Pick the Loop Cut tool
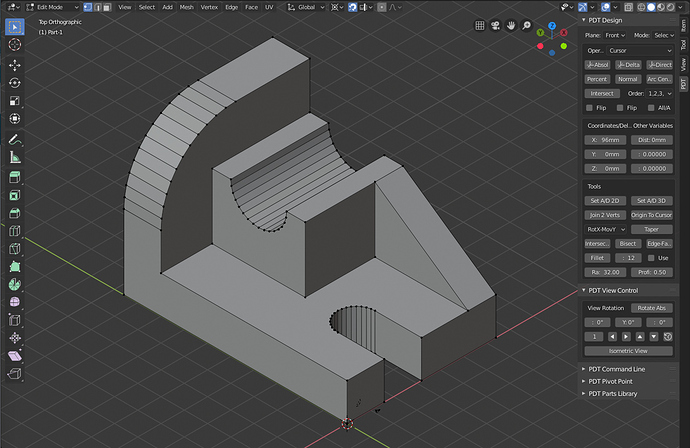 pyautogui.click(x=15, y=231)
